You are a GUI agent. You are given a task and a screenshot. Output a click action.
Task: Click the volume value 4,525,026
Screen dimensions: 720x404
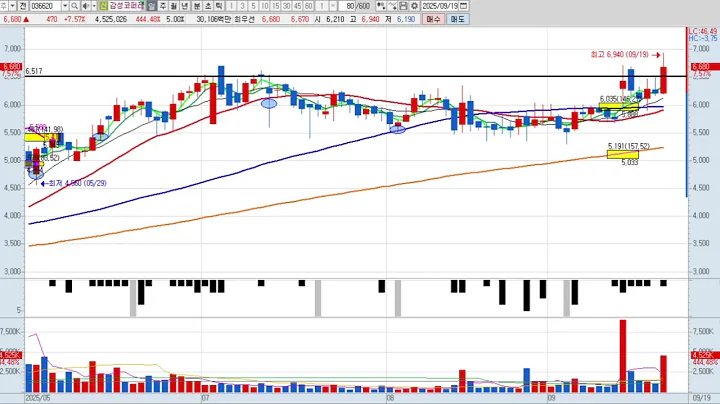click(111, 19)
